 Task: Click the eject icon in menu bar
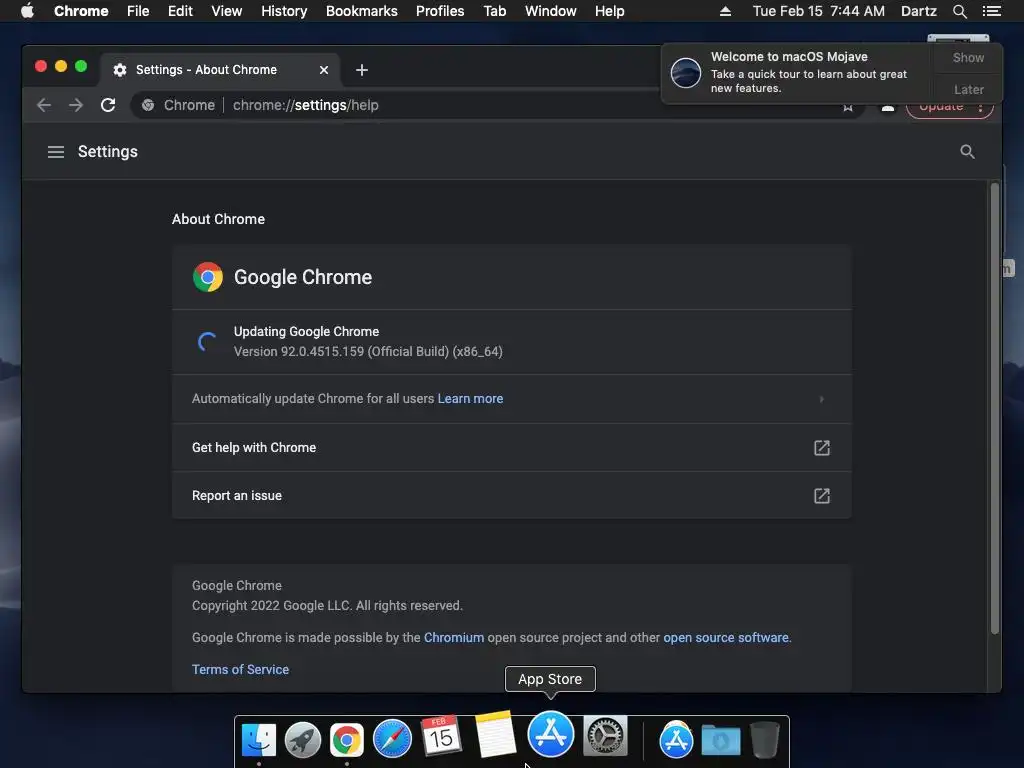coord(725,11)
